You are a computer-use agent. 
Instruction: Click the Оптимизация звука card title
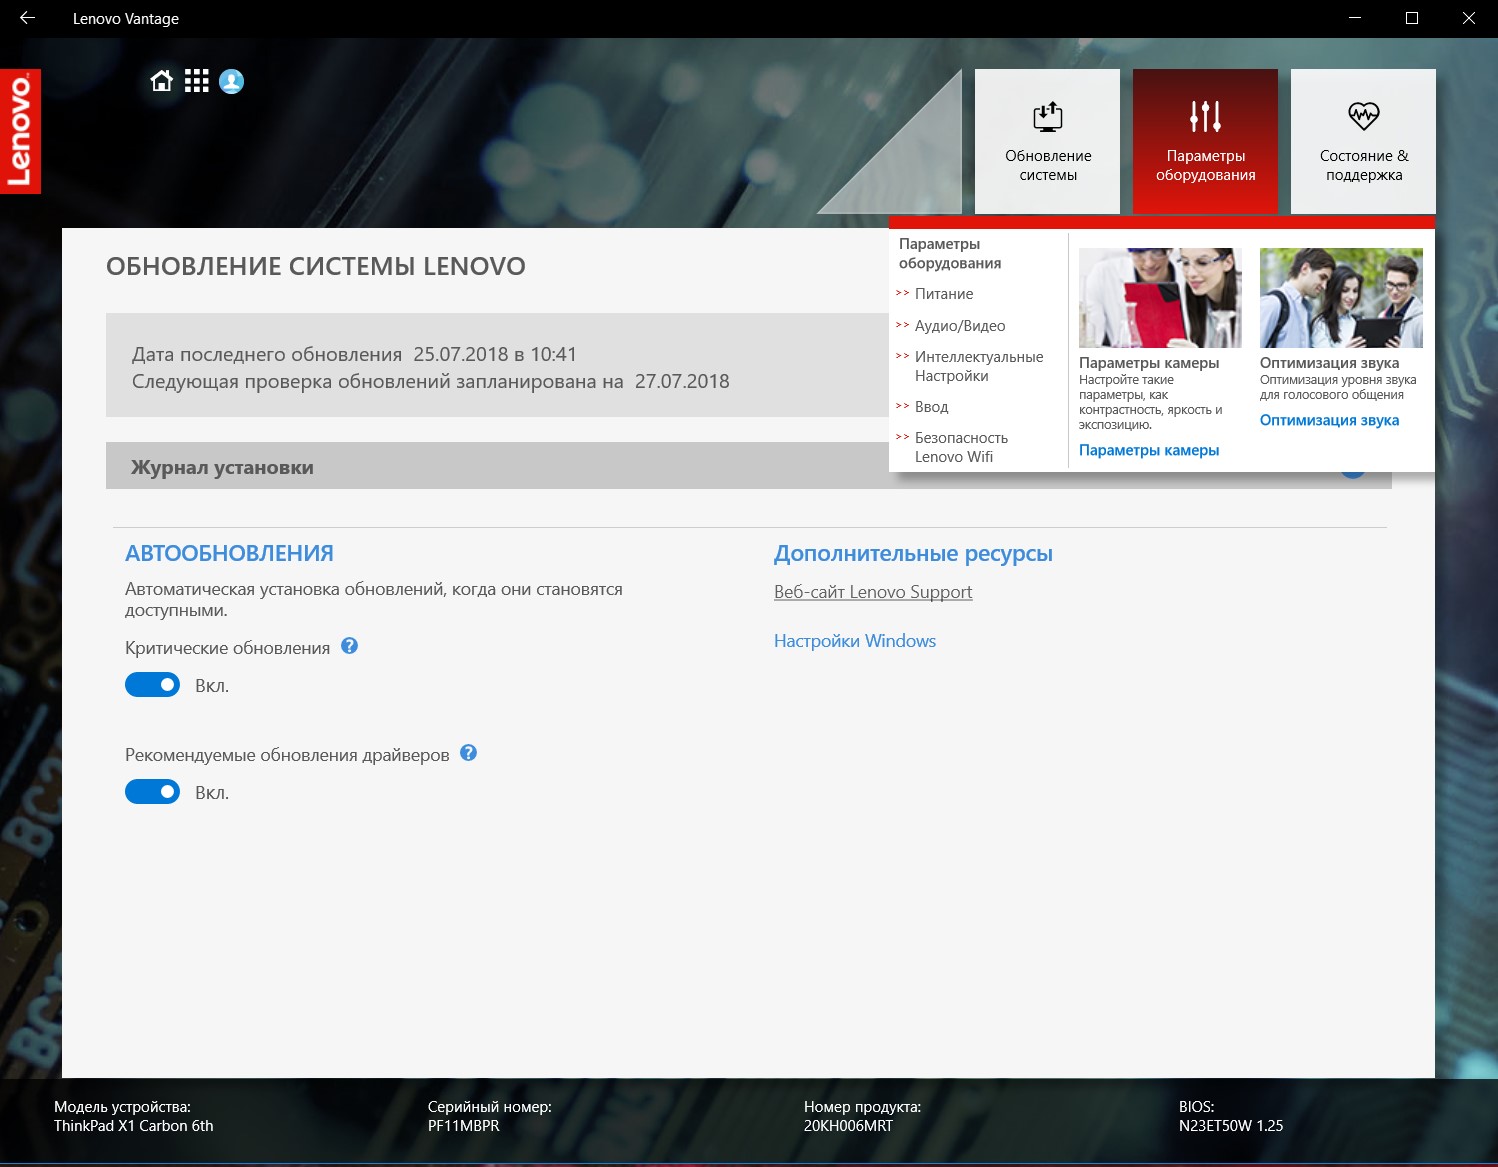pyautogui.click(x=1329, y=363)
